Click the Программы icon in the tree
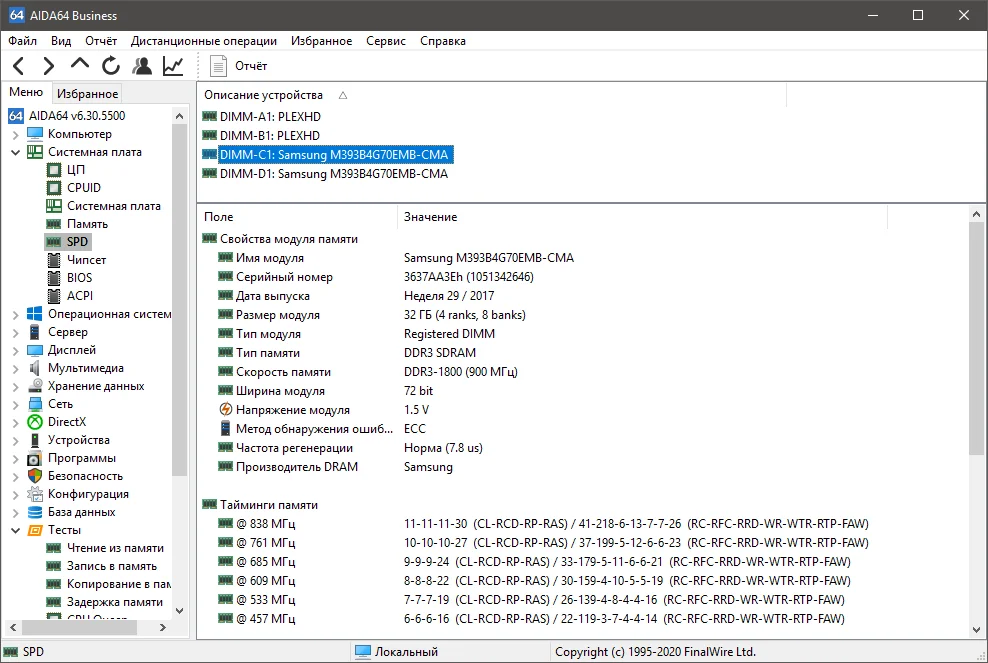 [x=35, y=458]
